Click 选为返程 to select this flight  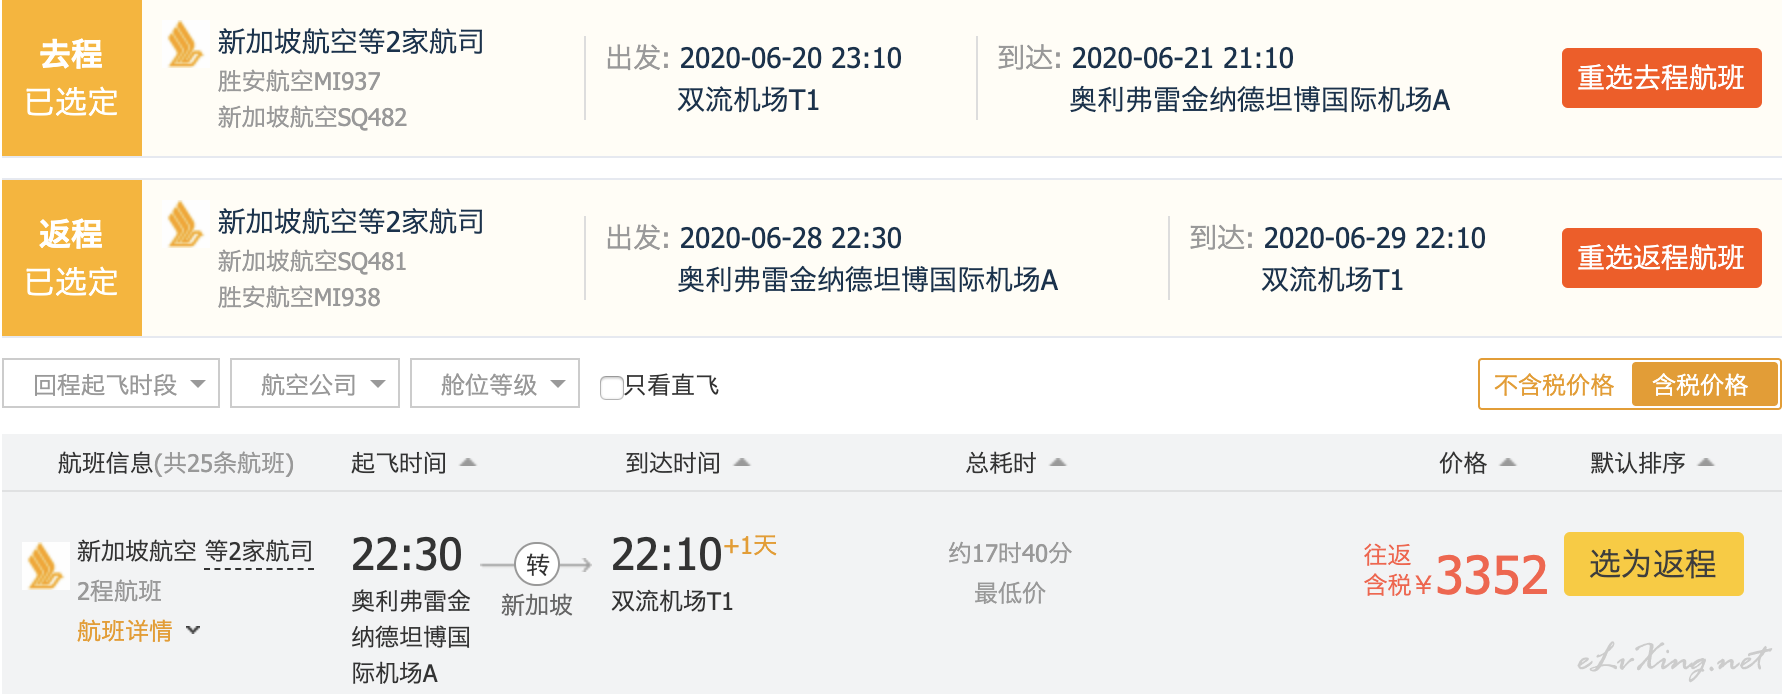coord(1654,564)
